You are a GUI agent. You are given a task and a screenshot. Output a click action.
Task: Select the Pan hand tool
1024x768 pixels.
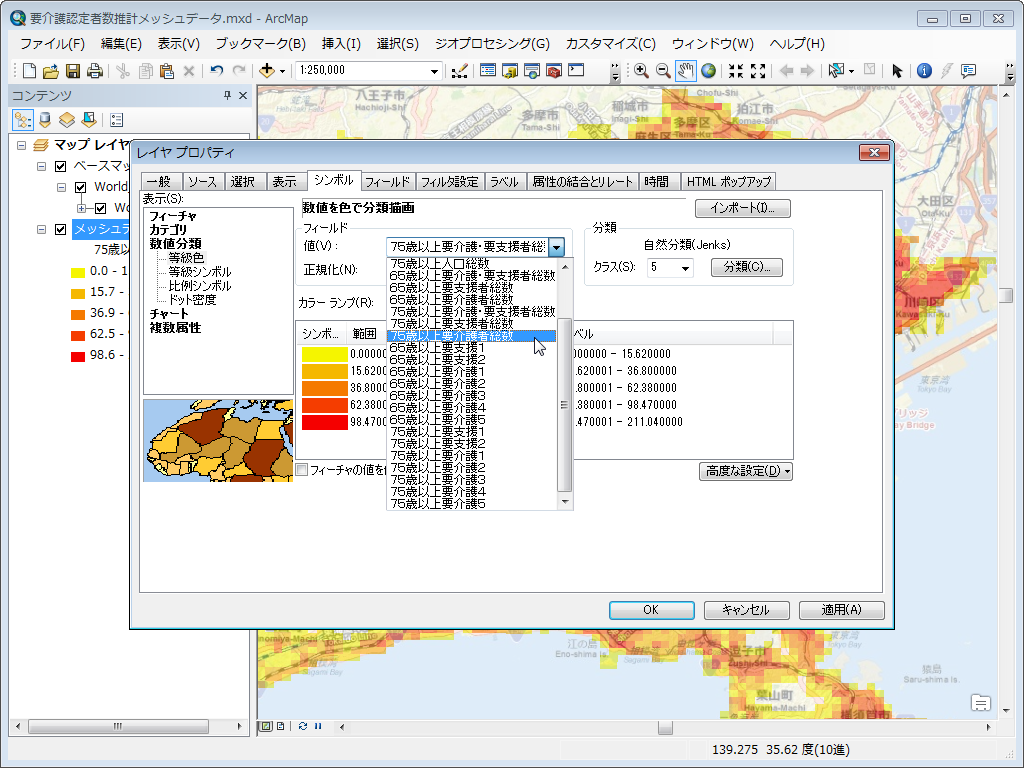point(685,71)
